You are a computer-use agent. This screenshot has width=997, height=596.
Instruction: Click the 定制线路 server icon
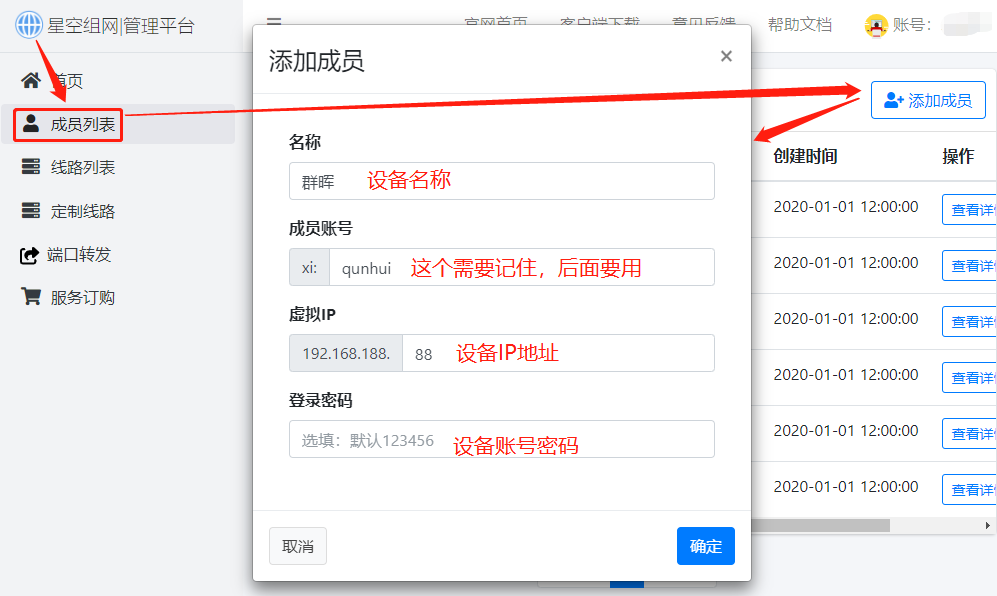click(31, 211)
